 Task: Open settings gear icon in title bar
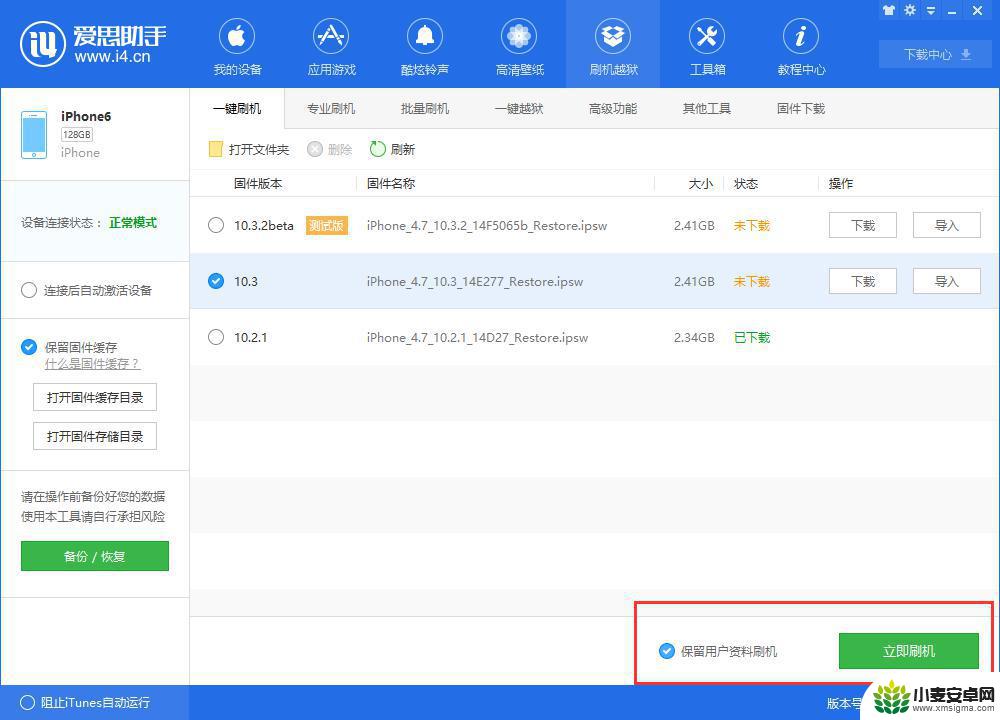[x=910, y=10]
